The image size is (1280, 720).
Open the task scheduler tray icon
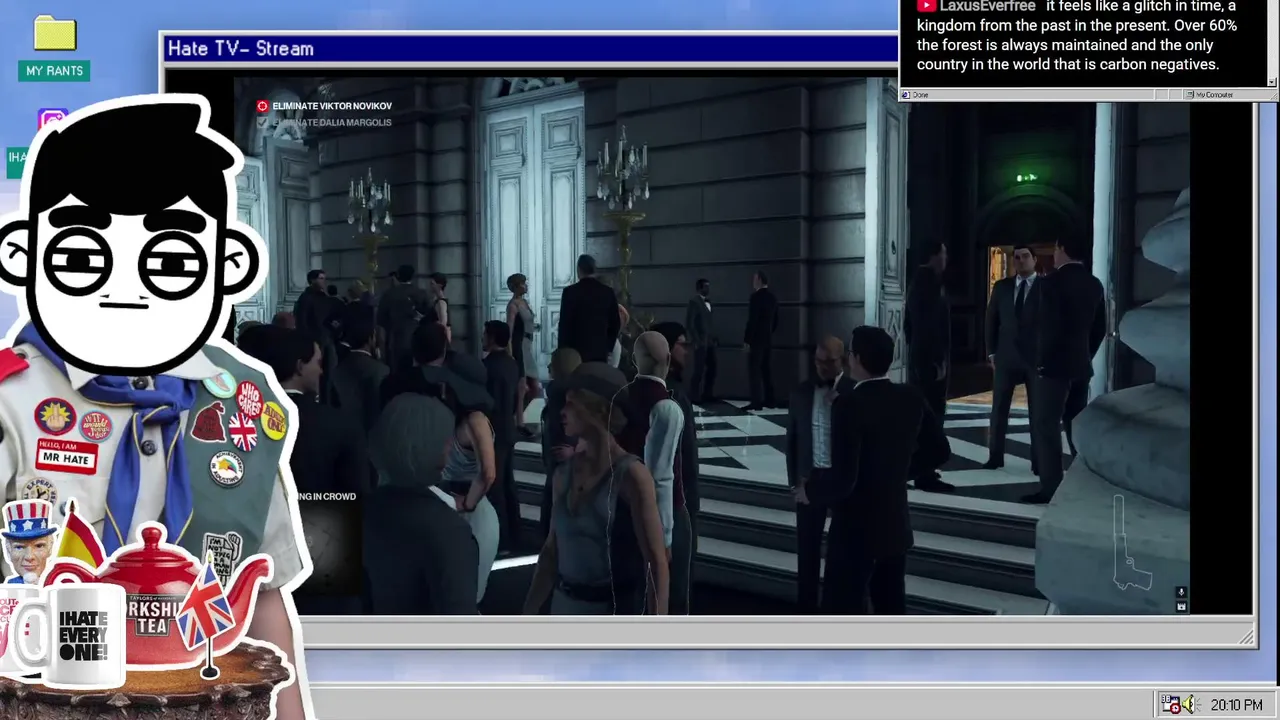point(1169,704)
